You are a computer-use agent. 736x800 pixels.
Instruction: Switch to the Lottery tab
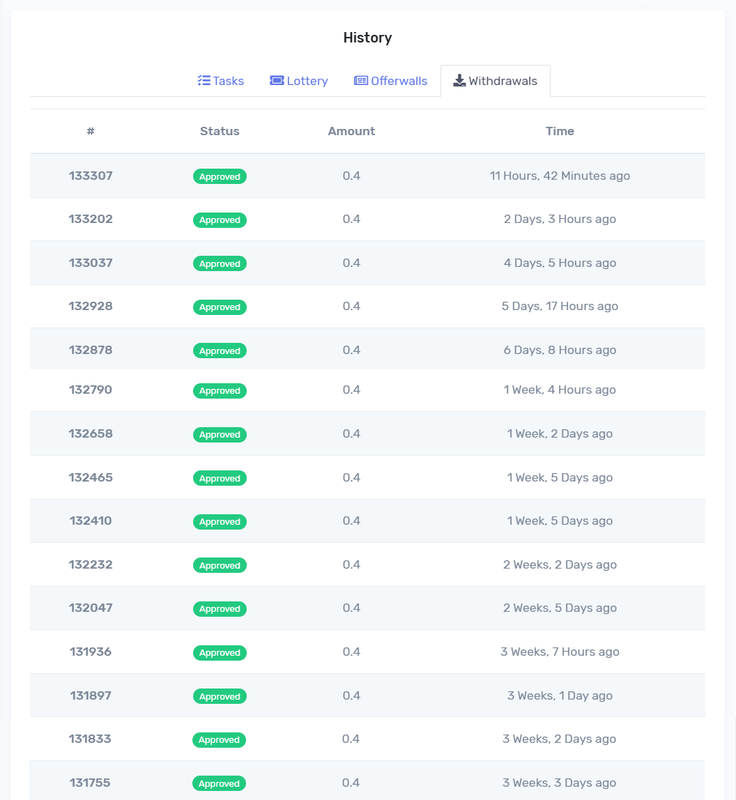tap(298, 81)
